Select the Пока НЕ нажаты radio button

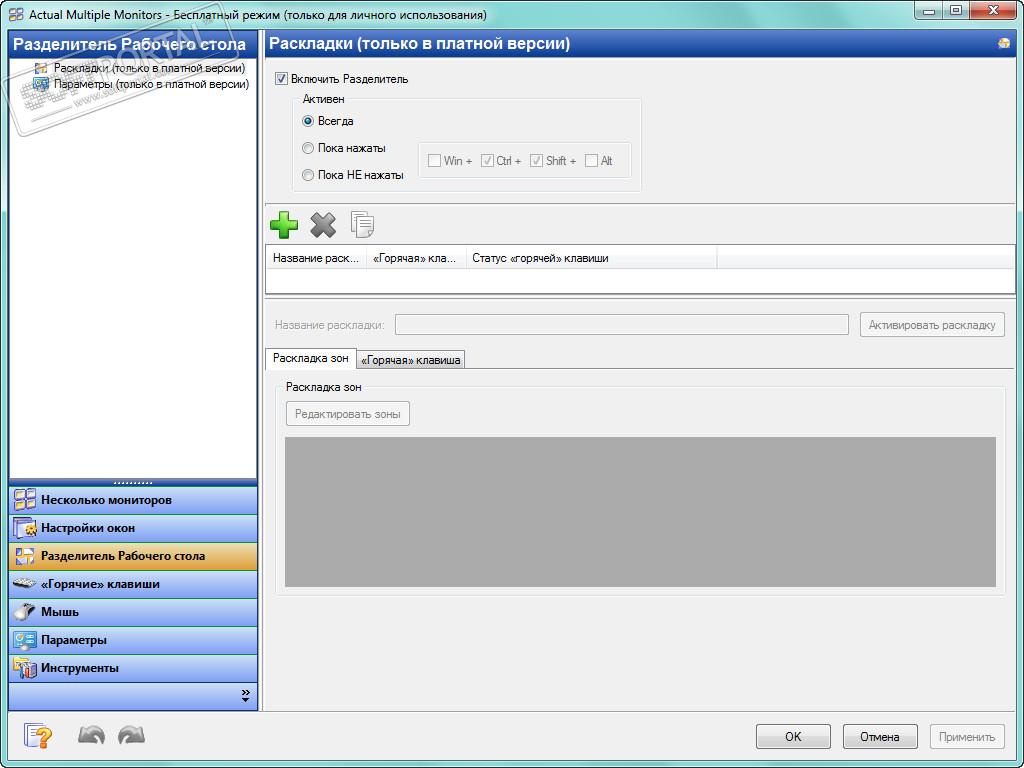pos(308,175)
